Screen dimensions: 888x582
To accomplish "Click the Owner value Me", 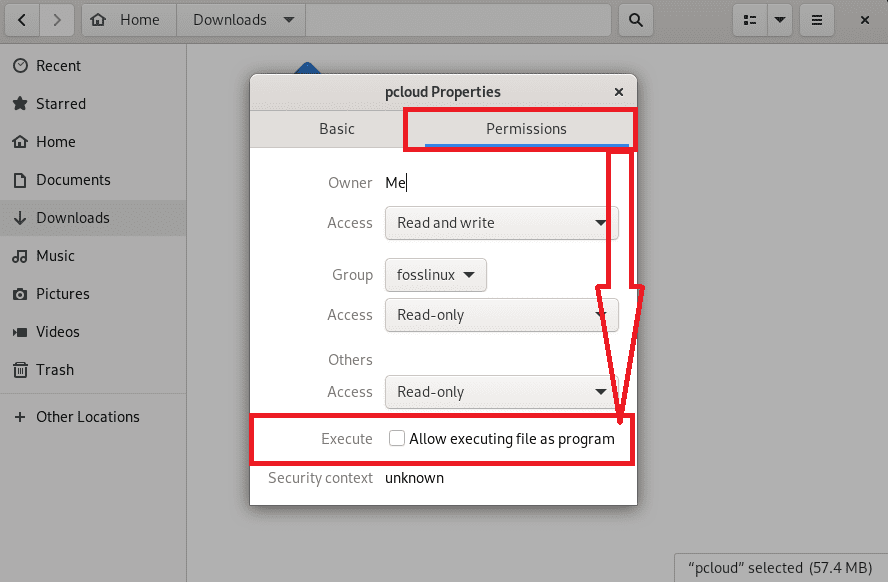I will point(395,183).
